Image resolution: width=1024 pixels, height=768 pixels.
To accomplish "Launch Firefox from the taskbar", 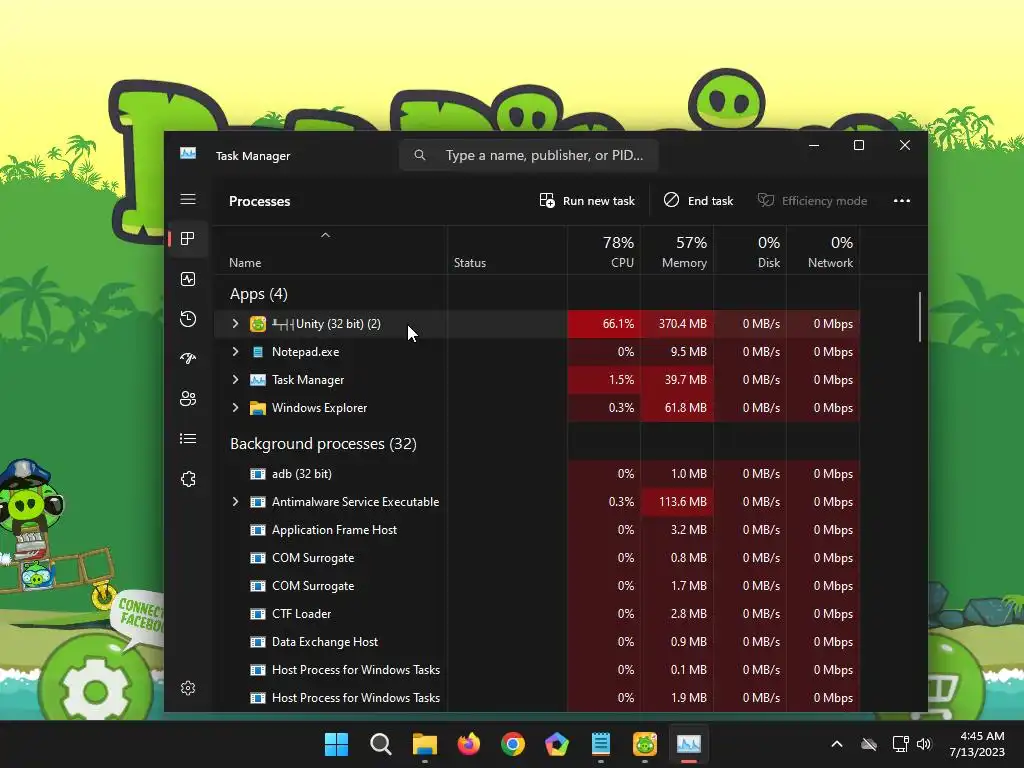I will [x=468, y=744].
